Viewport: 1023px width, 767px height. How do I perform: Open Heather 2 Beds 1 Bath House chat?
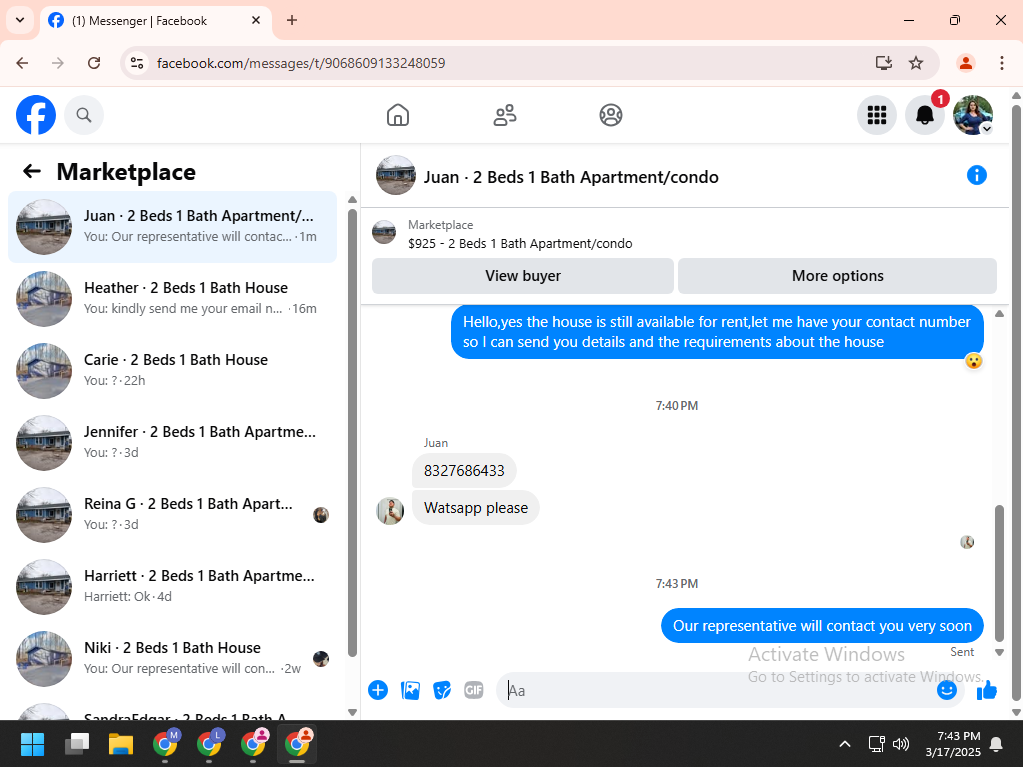pyautogui.click(x=172, y=299)
